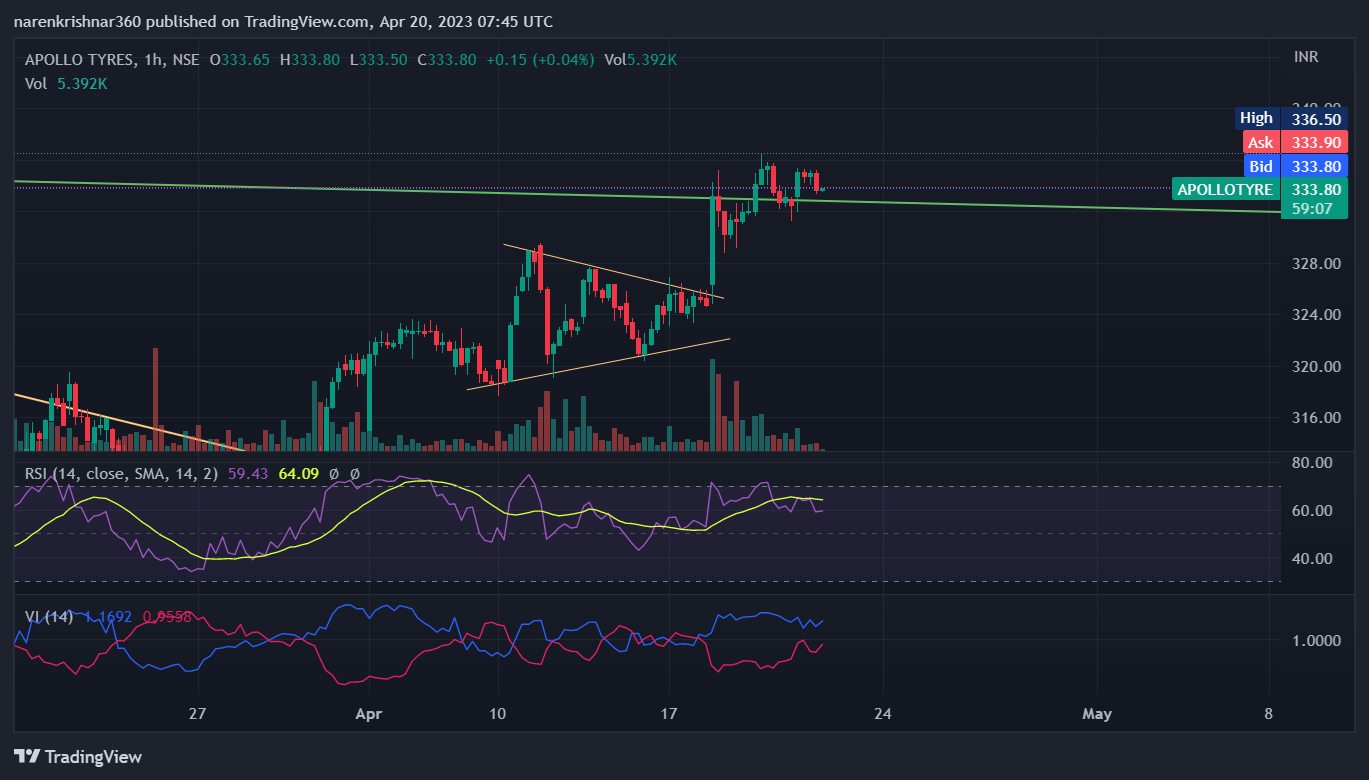
Task: Click the TradingView logo
Action: coord(78,757)
